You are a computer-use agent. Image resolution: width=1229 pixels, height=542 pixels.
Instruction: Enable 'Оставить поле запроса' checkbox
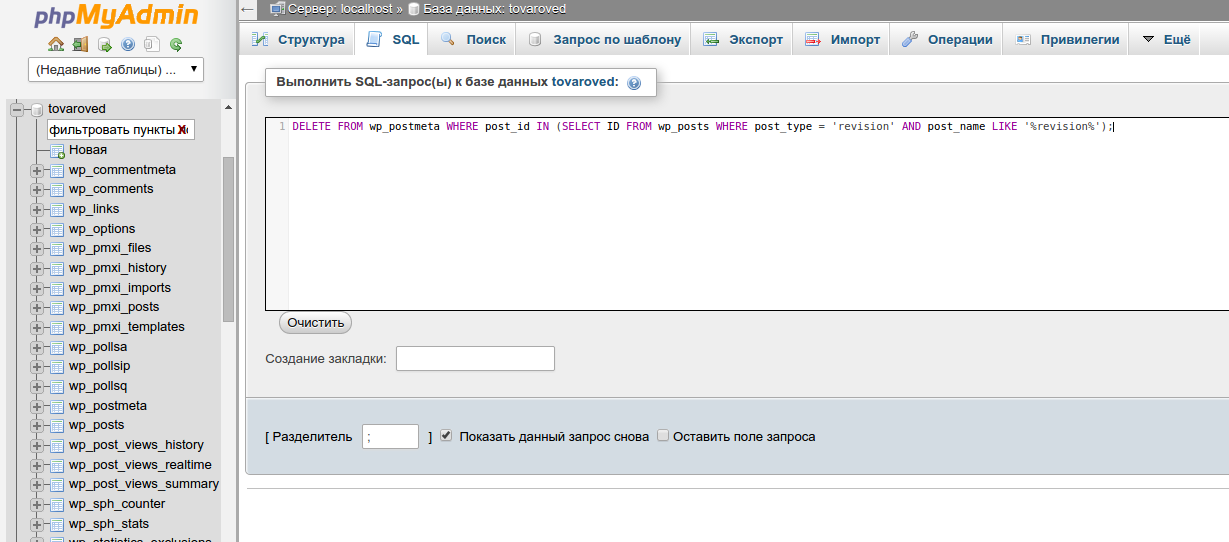pyautogui.click(x=663, y=436)
